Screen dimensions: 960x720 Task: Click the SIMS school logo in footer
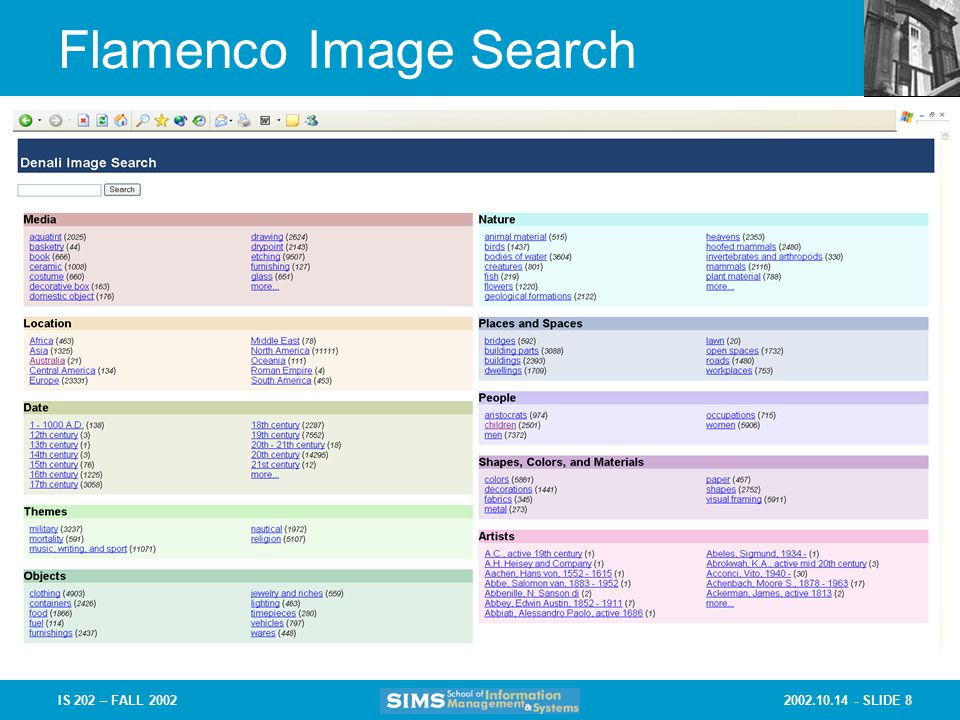tap(480, 700)
